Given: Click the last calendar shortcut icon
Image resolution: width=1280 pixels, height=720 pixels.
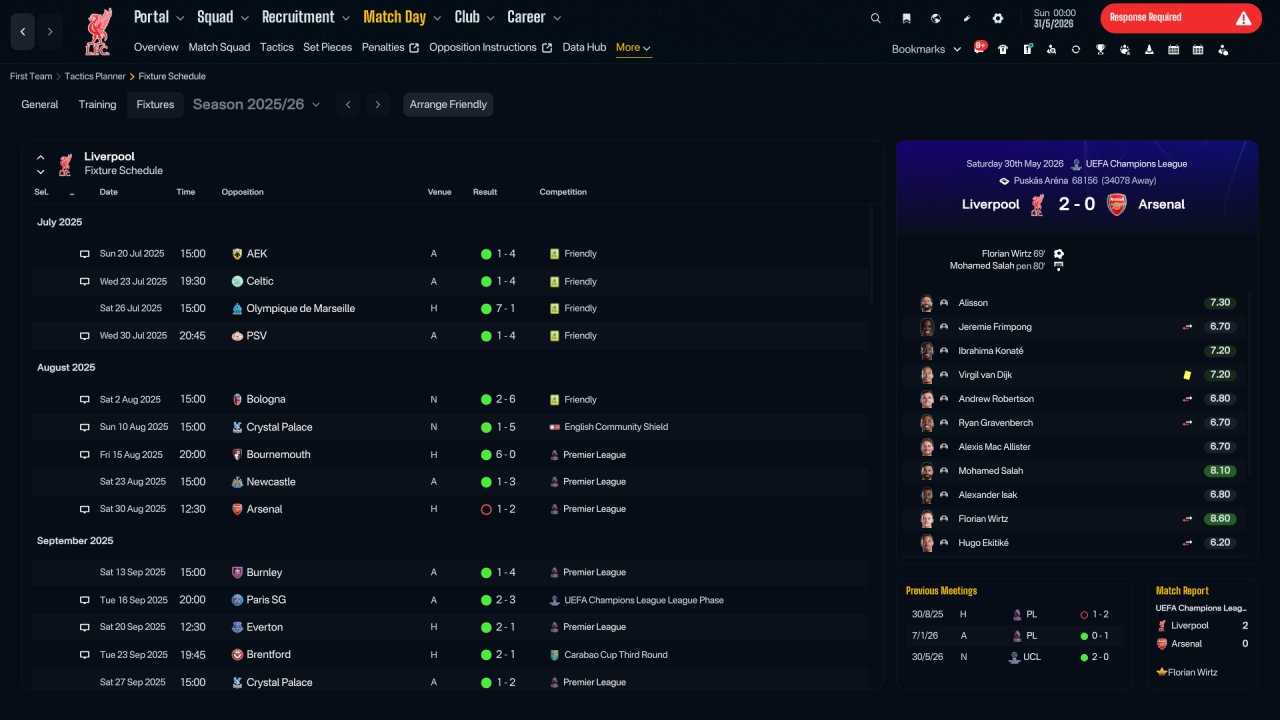Looking at the screenshot, I should tap(1198, 49).
